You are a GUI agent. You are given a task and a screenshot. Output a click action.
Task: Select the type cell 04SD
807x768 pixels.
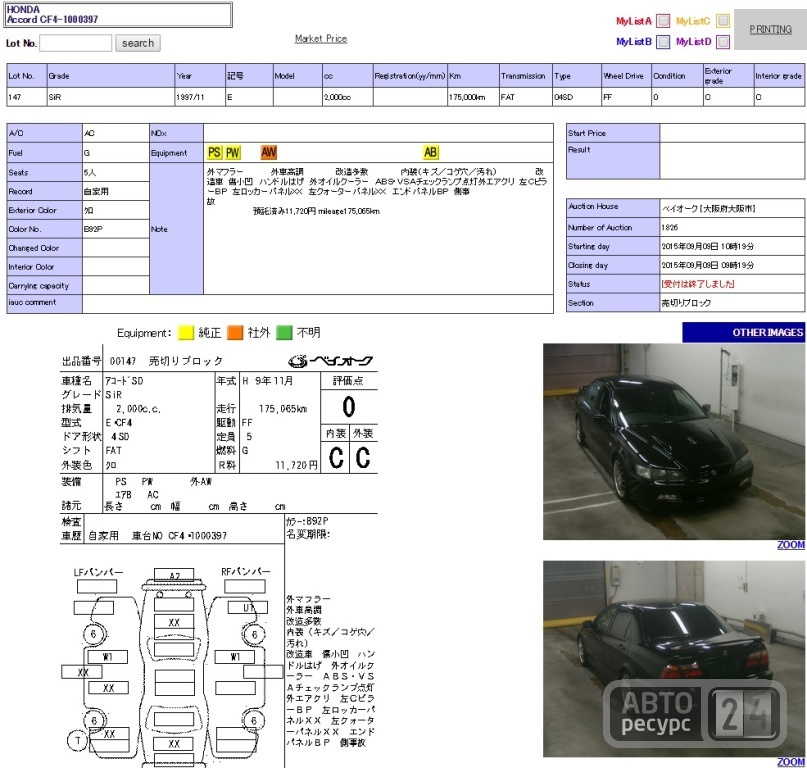click(576, 97)
